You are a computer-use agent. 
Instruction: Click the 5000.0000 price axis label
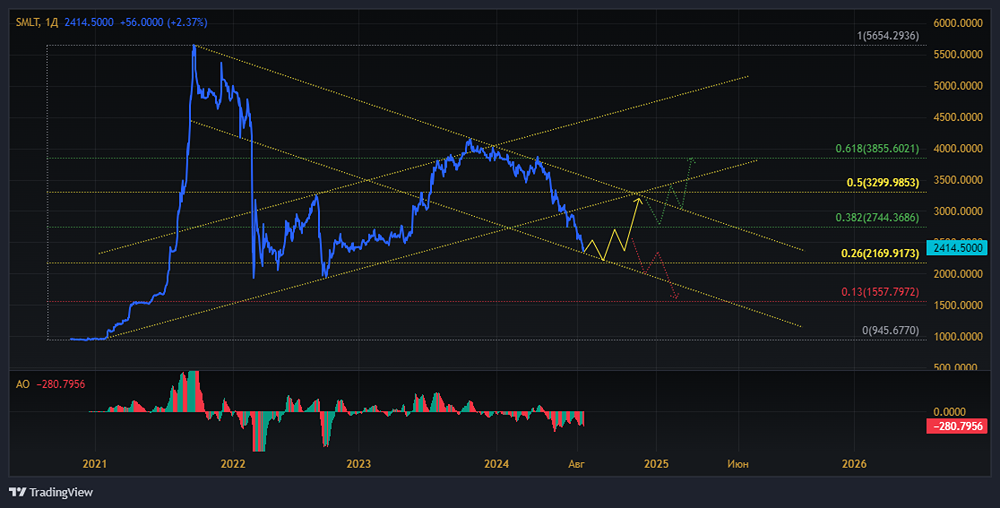click(x=959, y=86)
